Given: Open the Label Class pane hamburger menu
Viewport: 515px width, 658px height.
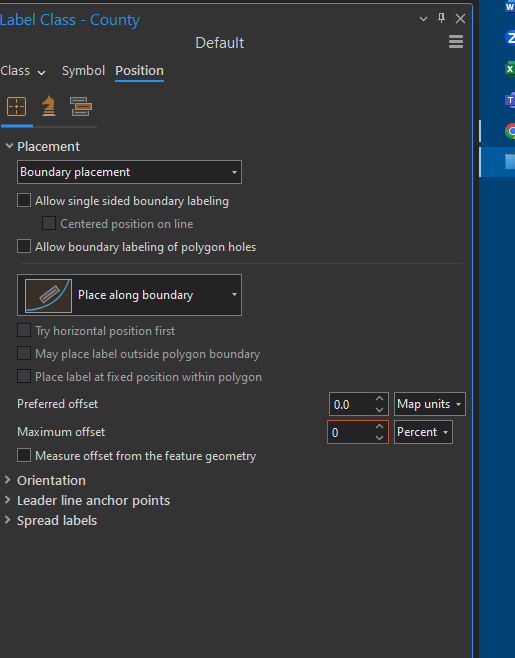Looking at the screenshot, I should pos(456,42).
